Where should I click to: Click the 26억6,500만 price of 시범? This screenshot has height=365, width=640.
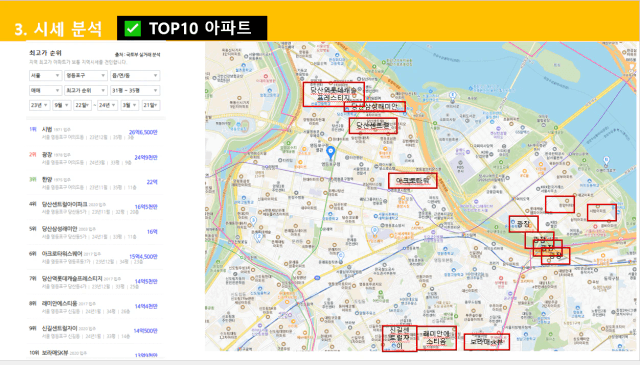143,132
